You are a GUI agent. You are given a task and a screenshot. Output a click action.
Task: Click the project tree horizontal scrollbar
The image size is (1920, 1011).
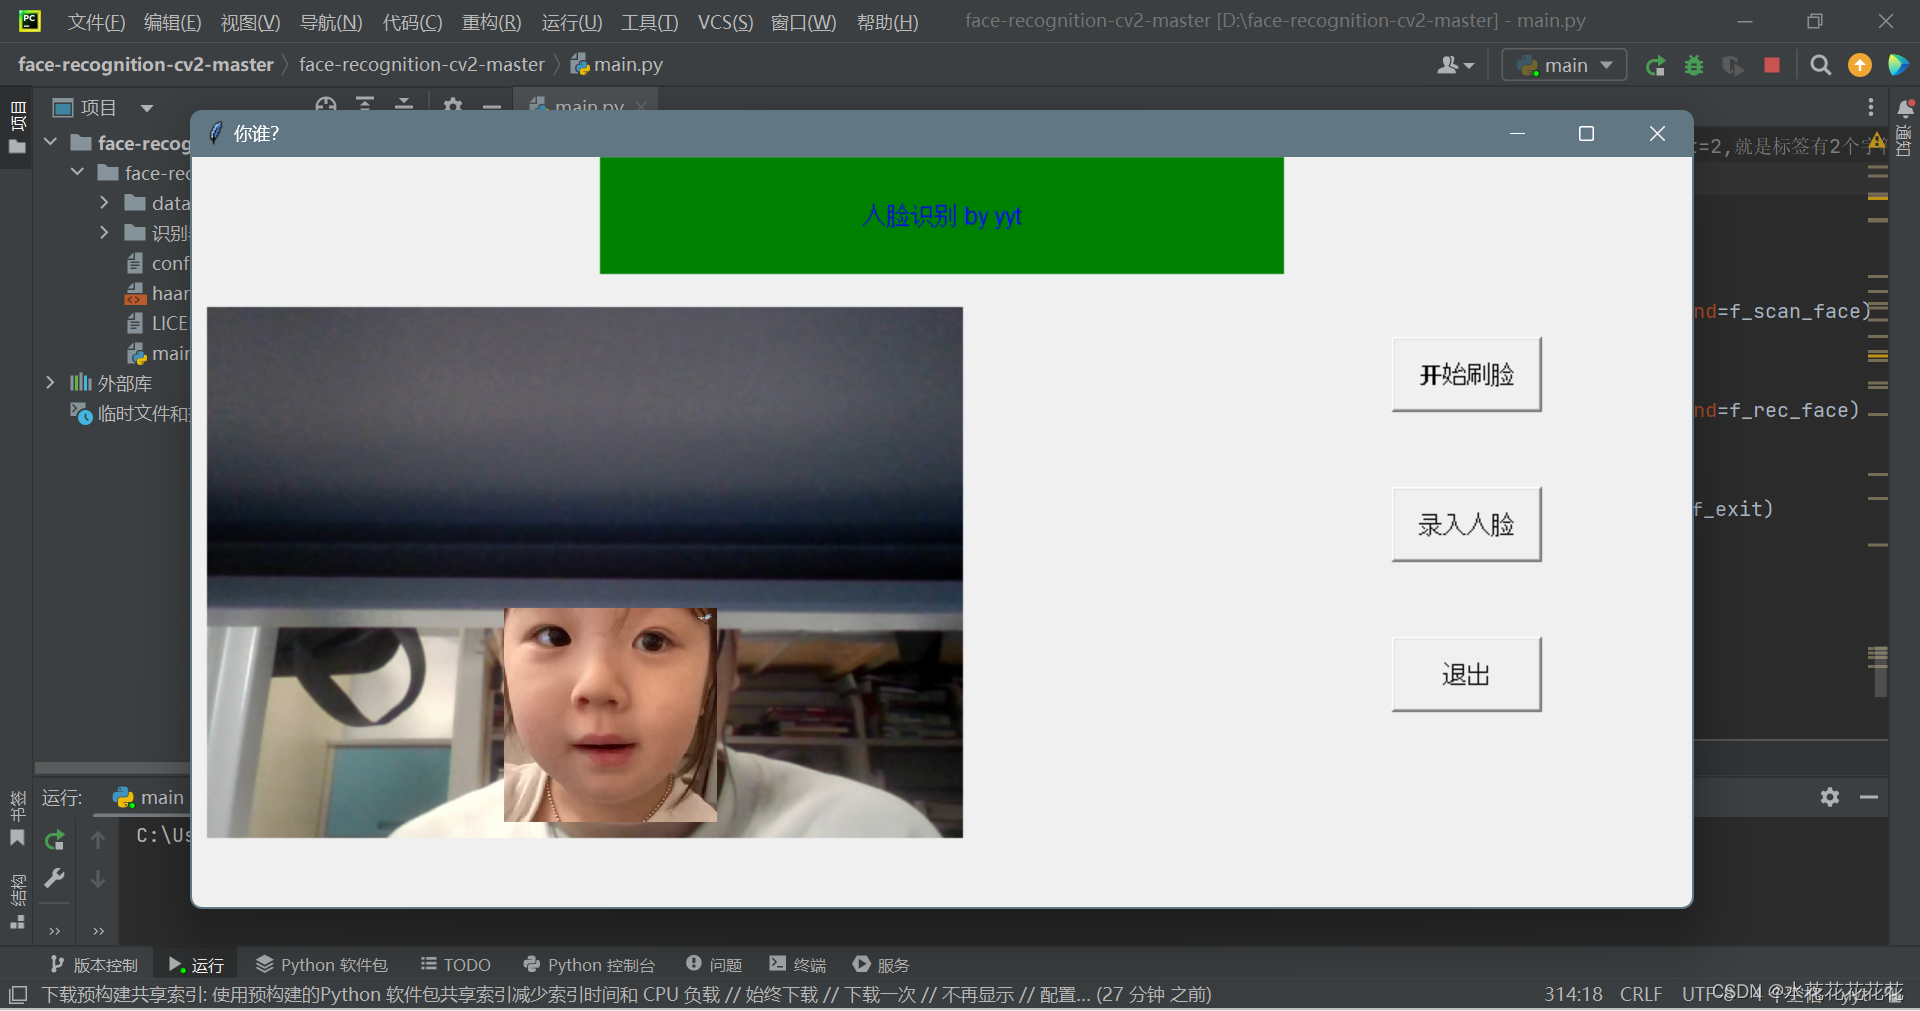(x=112, y=768)
